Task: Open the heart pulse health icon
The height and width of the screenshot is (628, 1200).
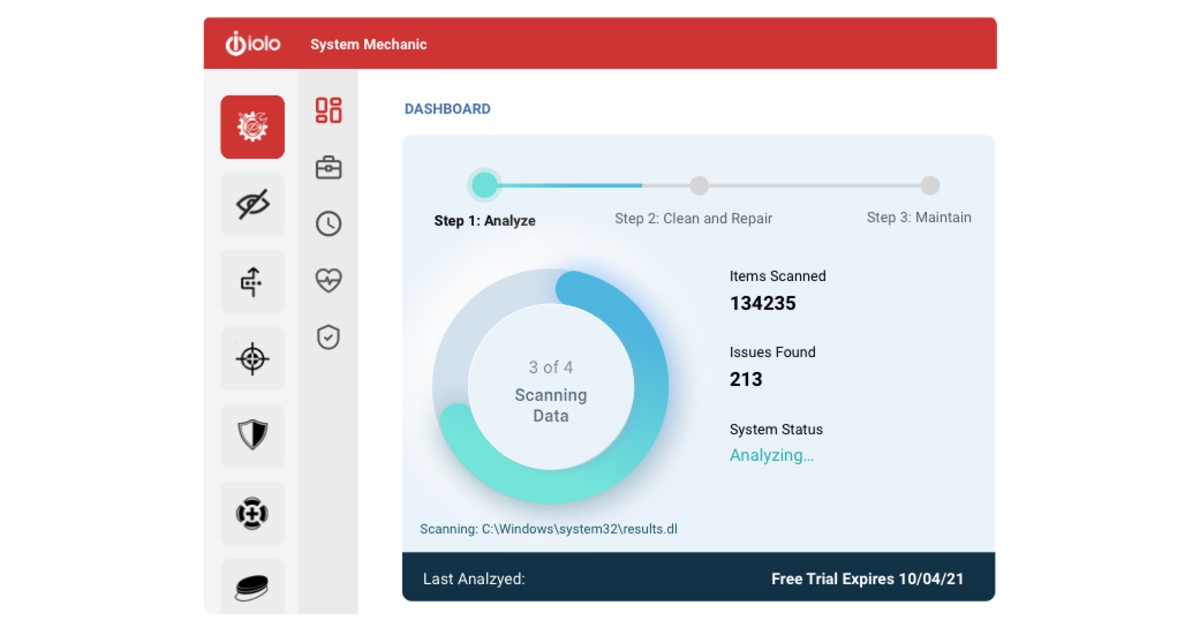Action: coord(328,281)
